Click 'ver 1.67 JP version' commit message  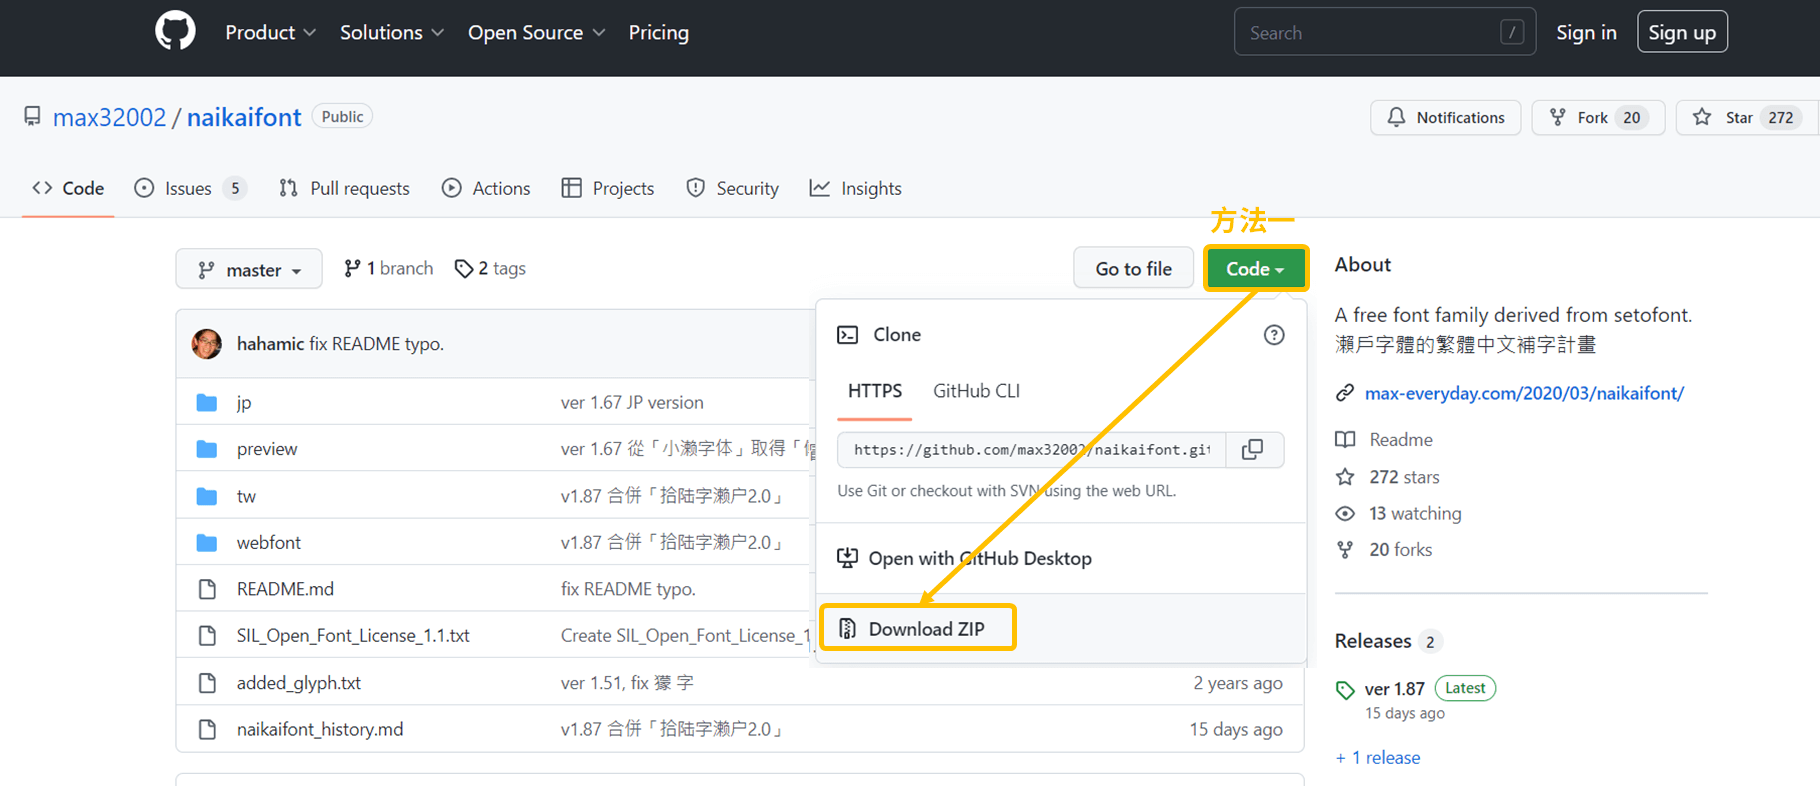point(632,402)
